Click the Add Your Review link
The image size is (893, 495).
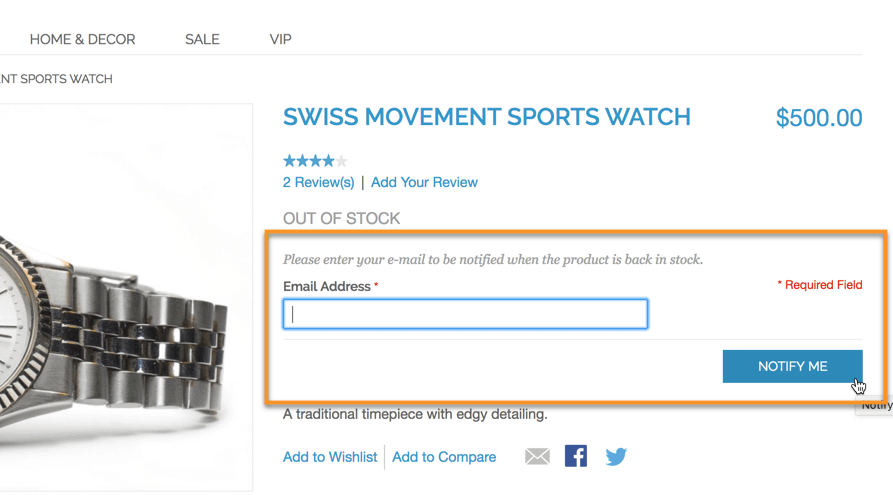coord(424,182)
